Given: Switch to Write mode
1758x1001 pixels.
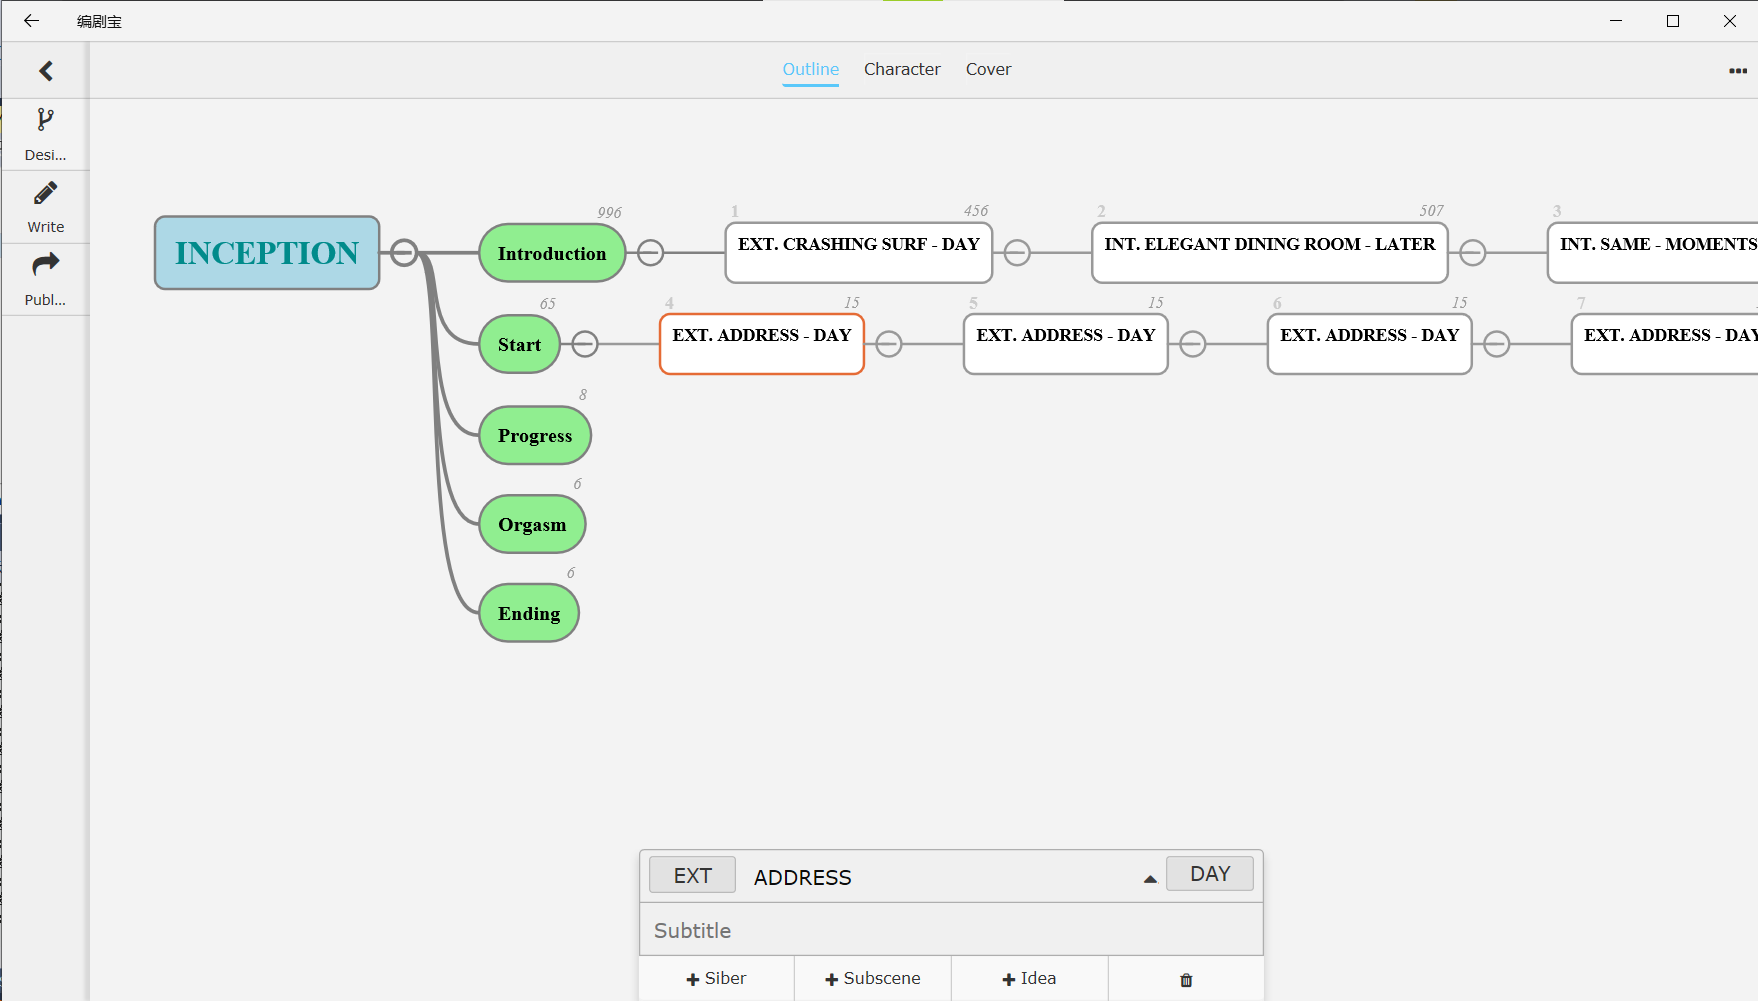Looking at the screenshot, I should (46, 207).
